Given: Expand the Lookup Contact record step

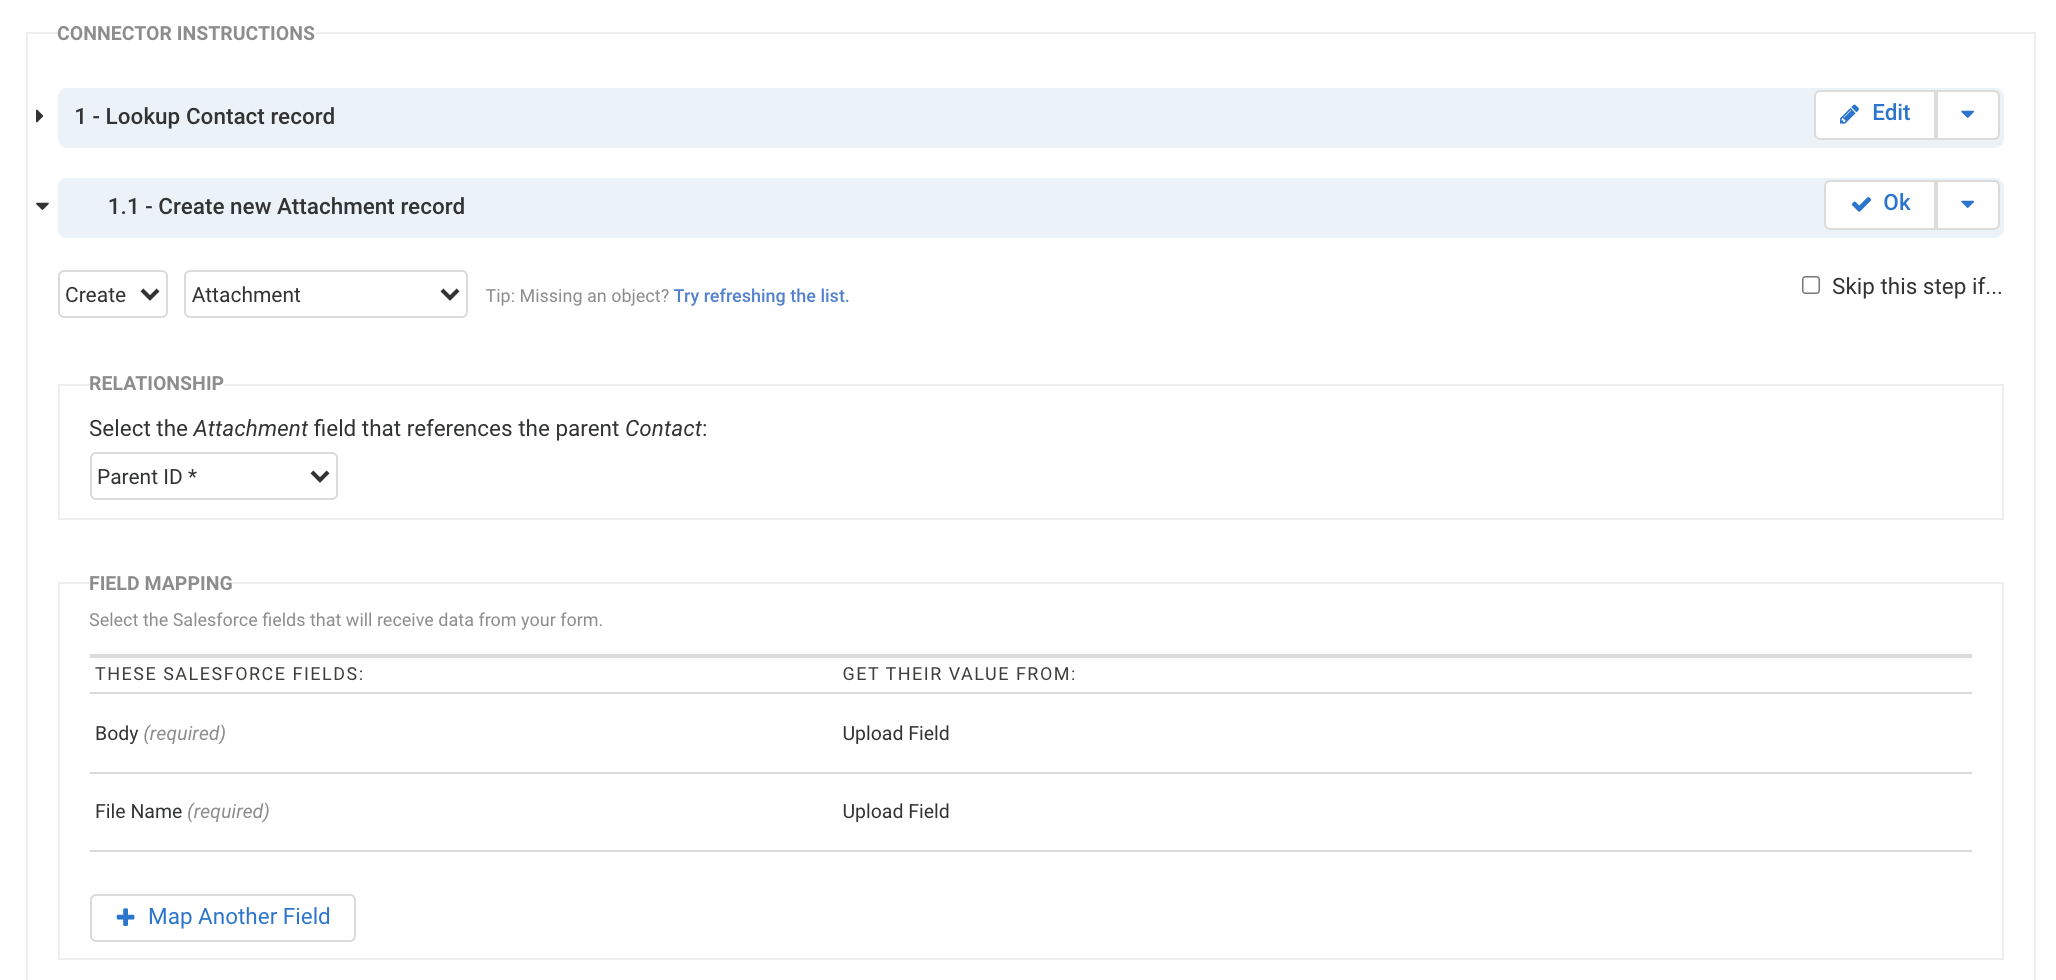Looking at the screenshot, I should tap(40, 116).
